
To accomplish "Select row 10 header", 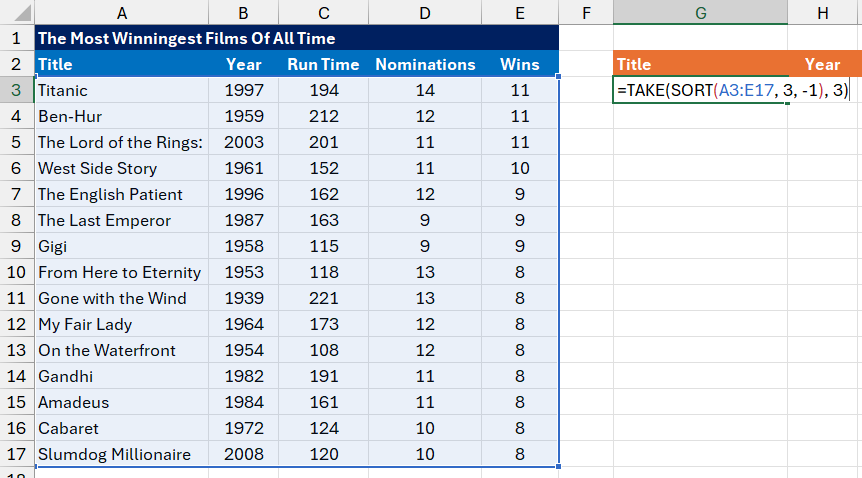I will pyautogui.click(x=17, y=272).
